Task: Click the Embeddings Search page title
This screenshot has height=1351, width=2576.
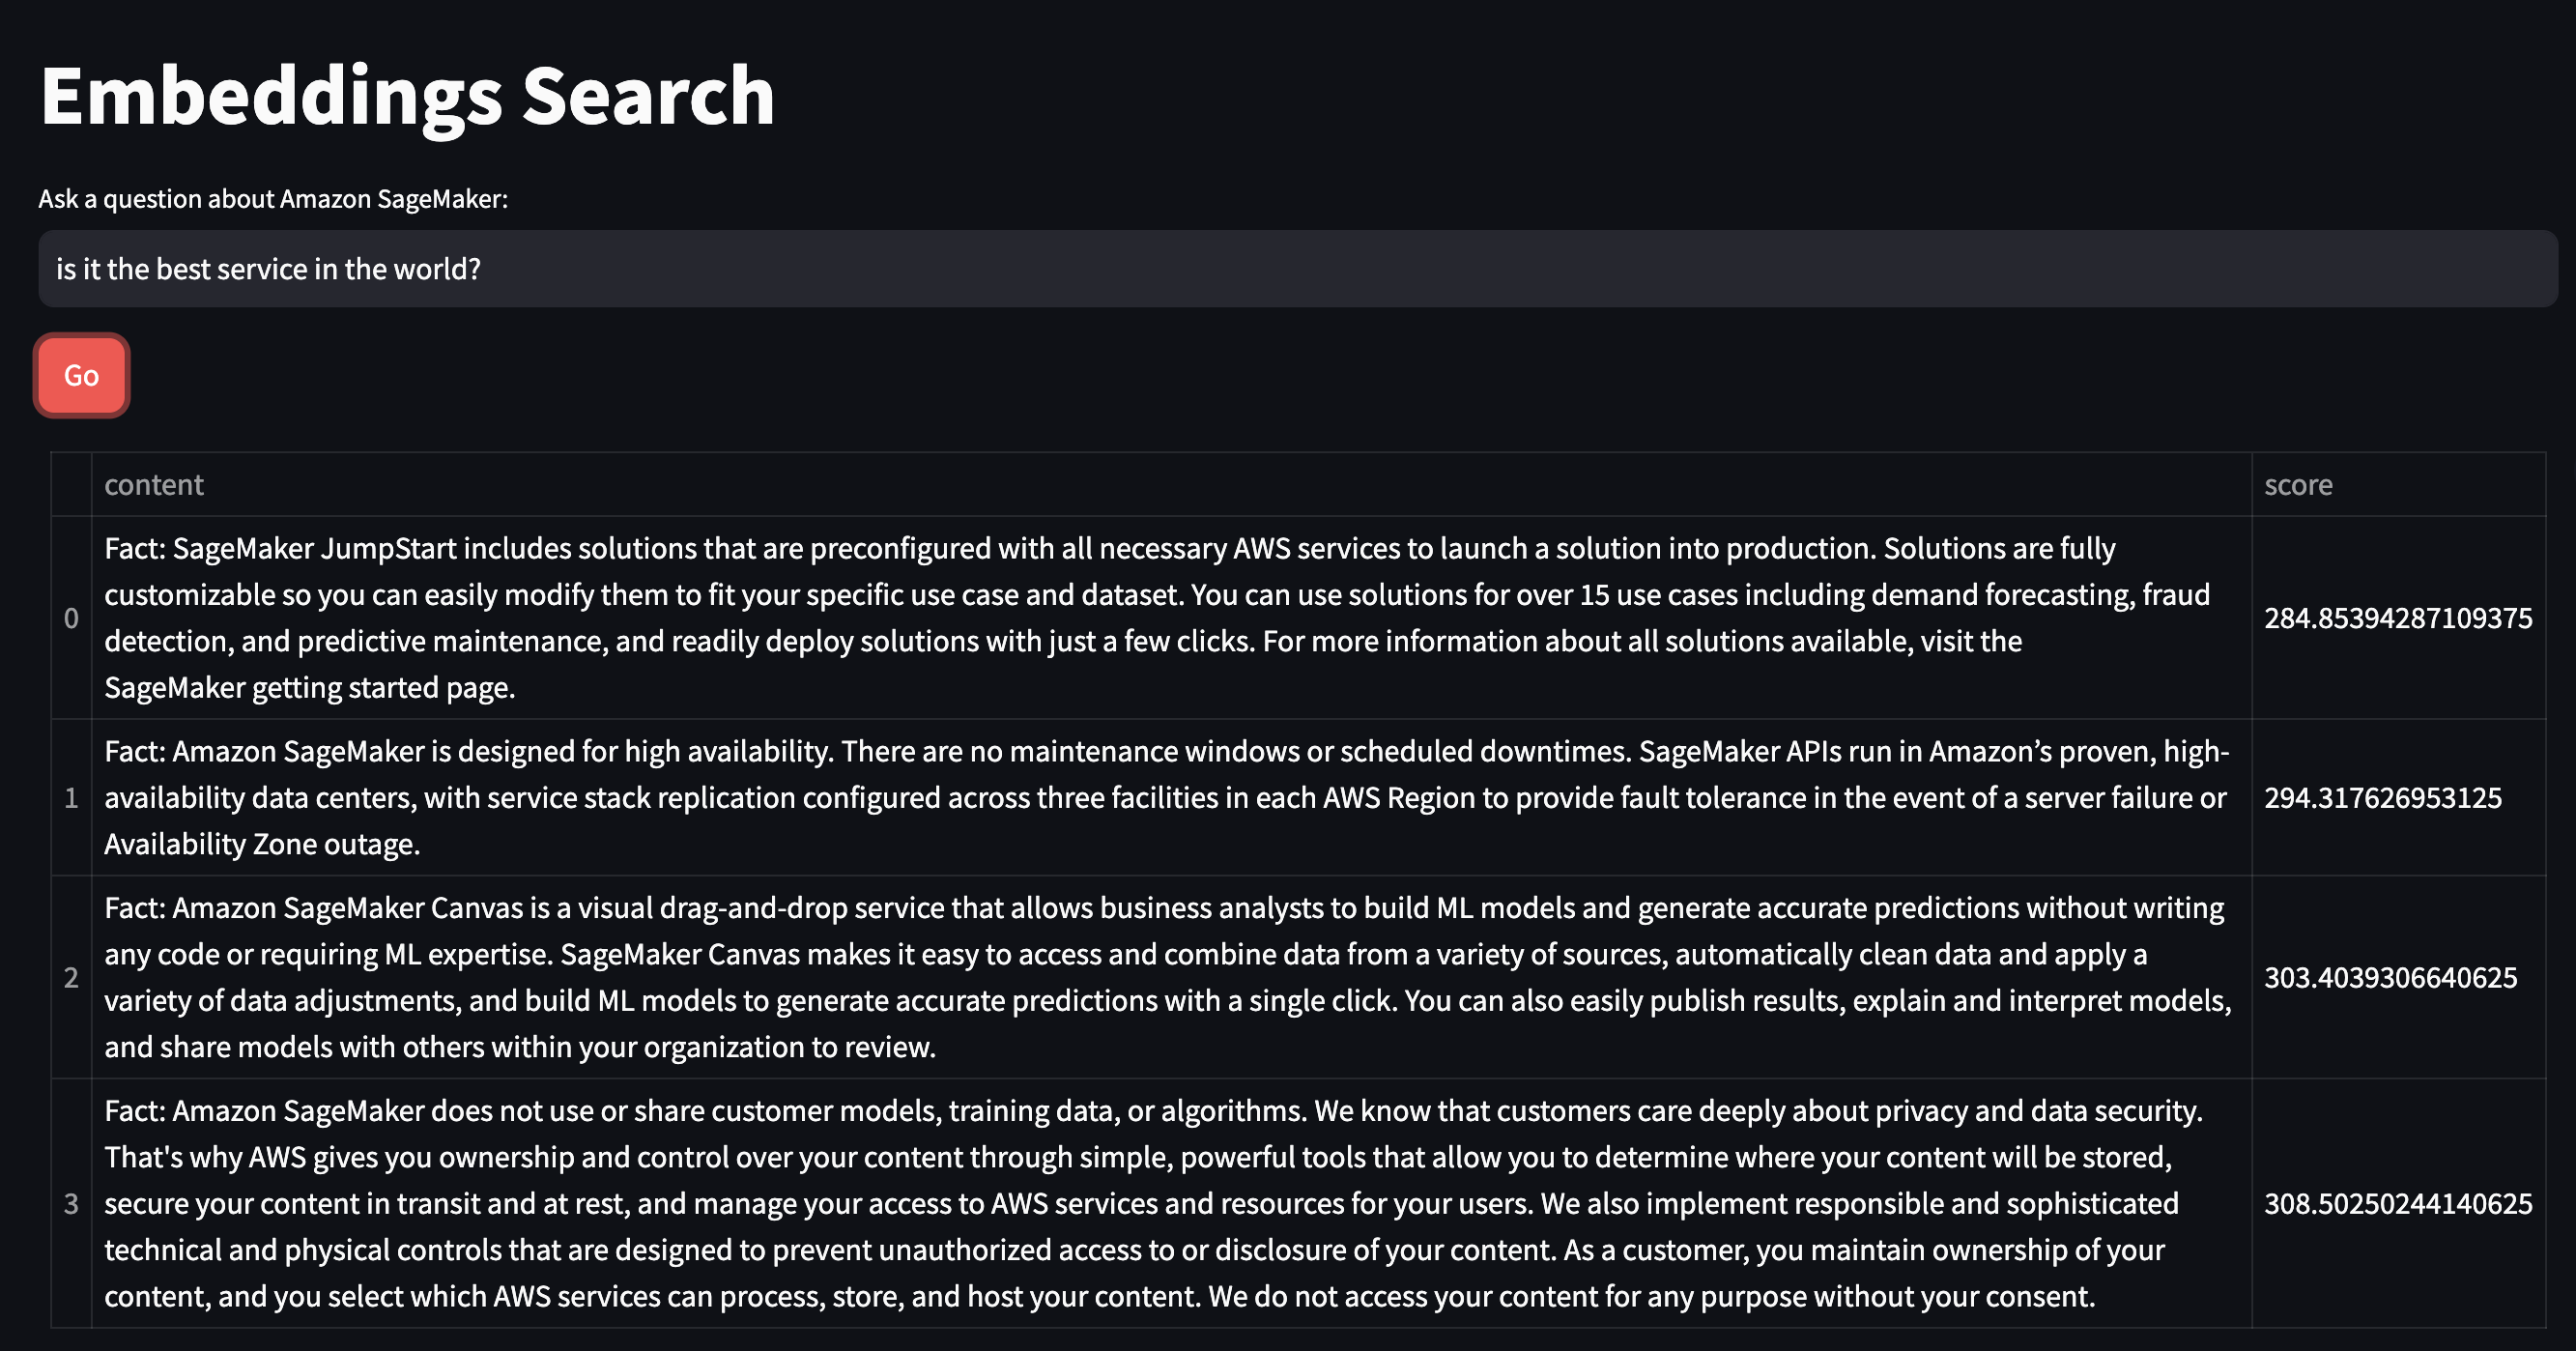Action: [x=407, y=96]
